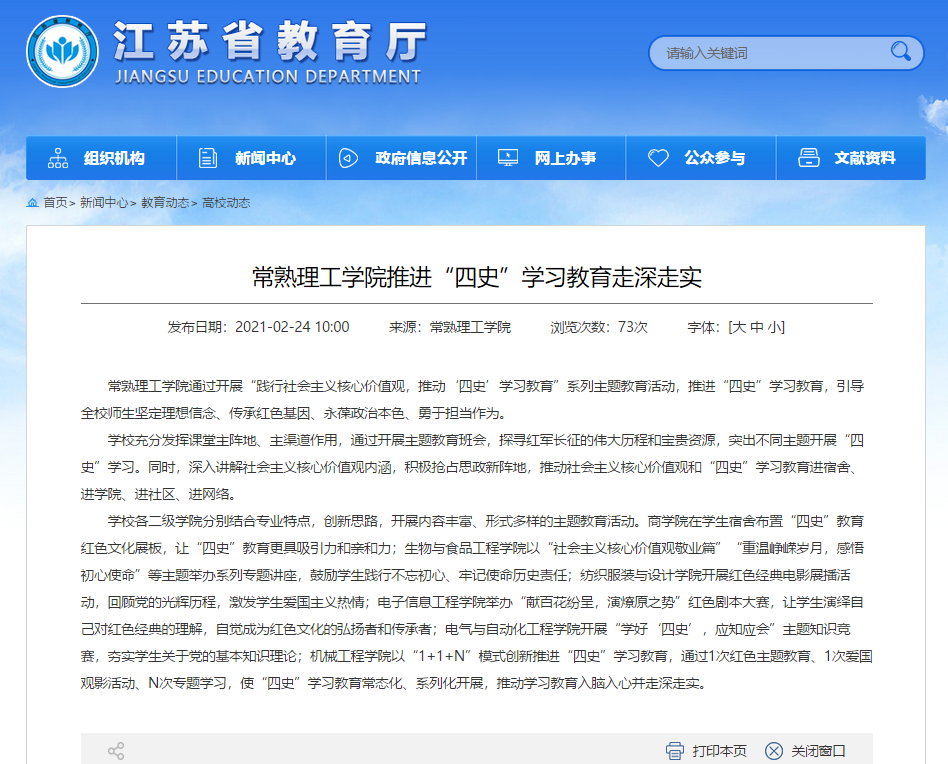The image size is (948, 764).
Task: Open the 文献资料 menu item
Action: (851, 158)
